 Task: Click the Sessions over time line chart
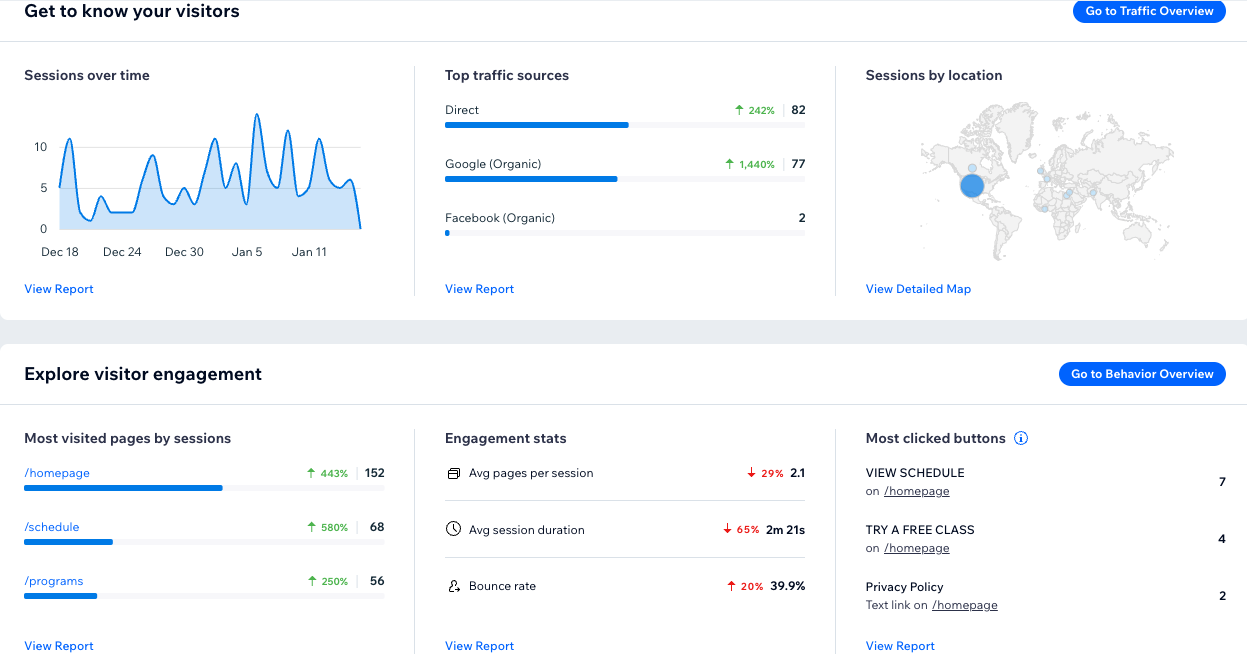coord(210,172)
